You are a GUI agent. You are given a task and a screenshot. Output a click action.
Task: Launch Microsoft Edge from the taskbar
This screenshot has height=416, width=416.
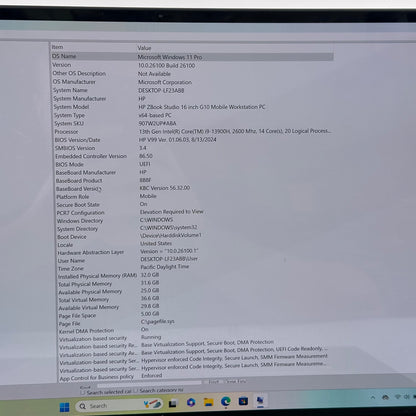coord(226,401)
